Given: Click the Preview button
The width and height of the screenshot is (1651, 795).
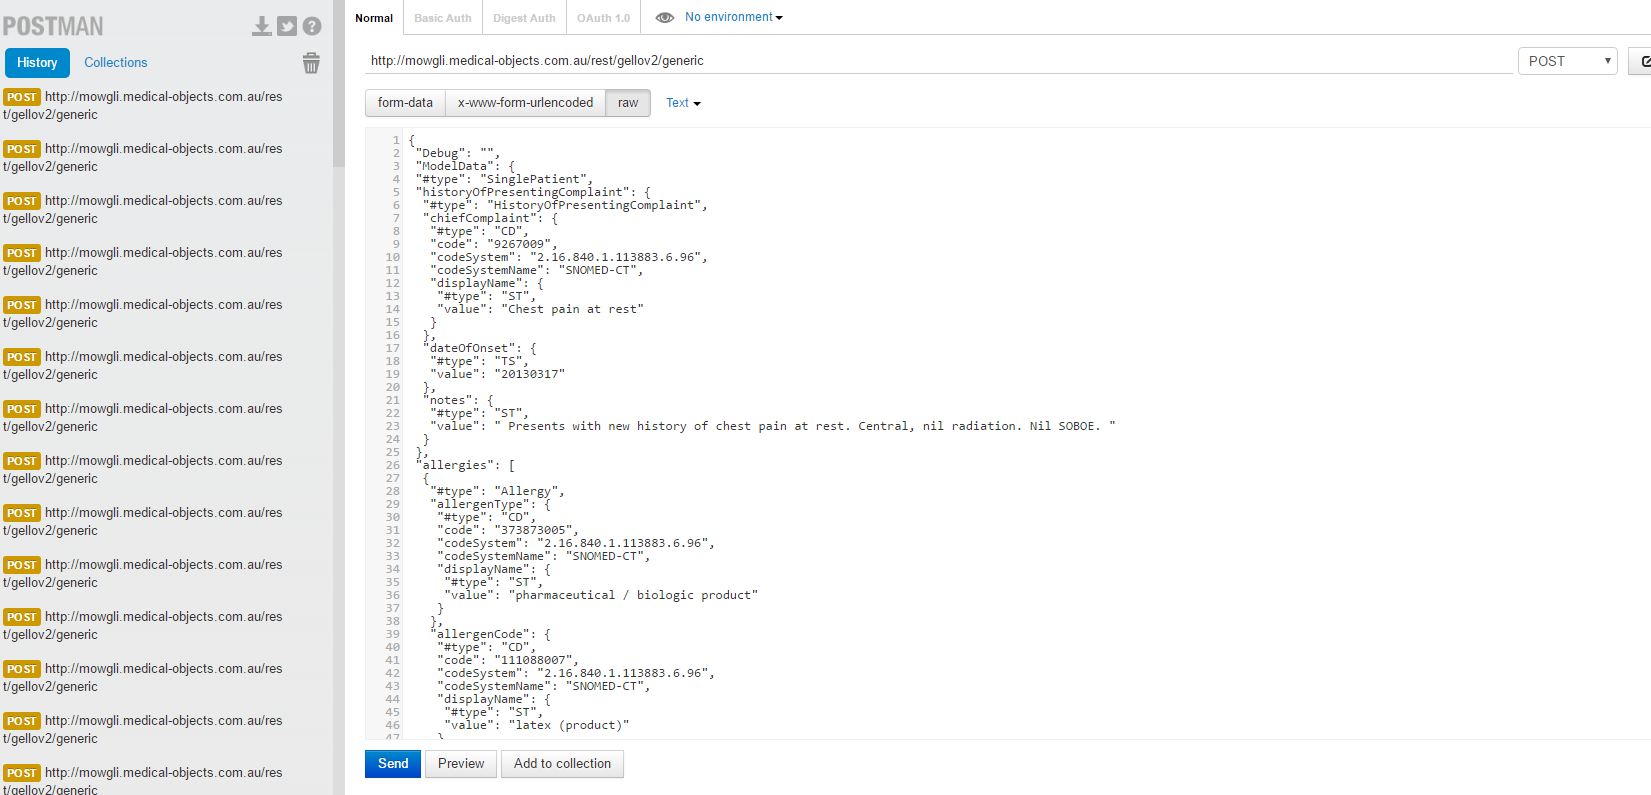Looking at the screenshot, I should (461, 764).
